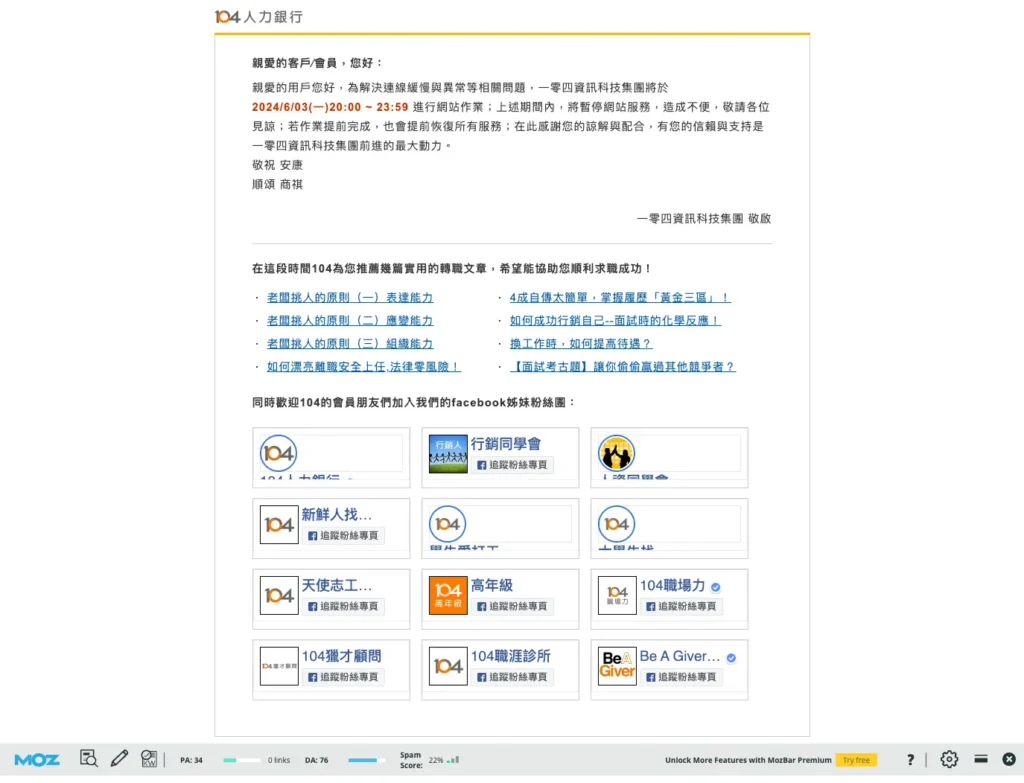Click the Moz logo in the toolbar
Viewport: 1024px width, 783px height.
pos(36,759)
